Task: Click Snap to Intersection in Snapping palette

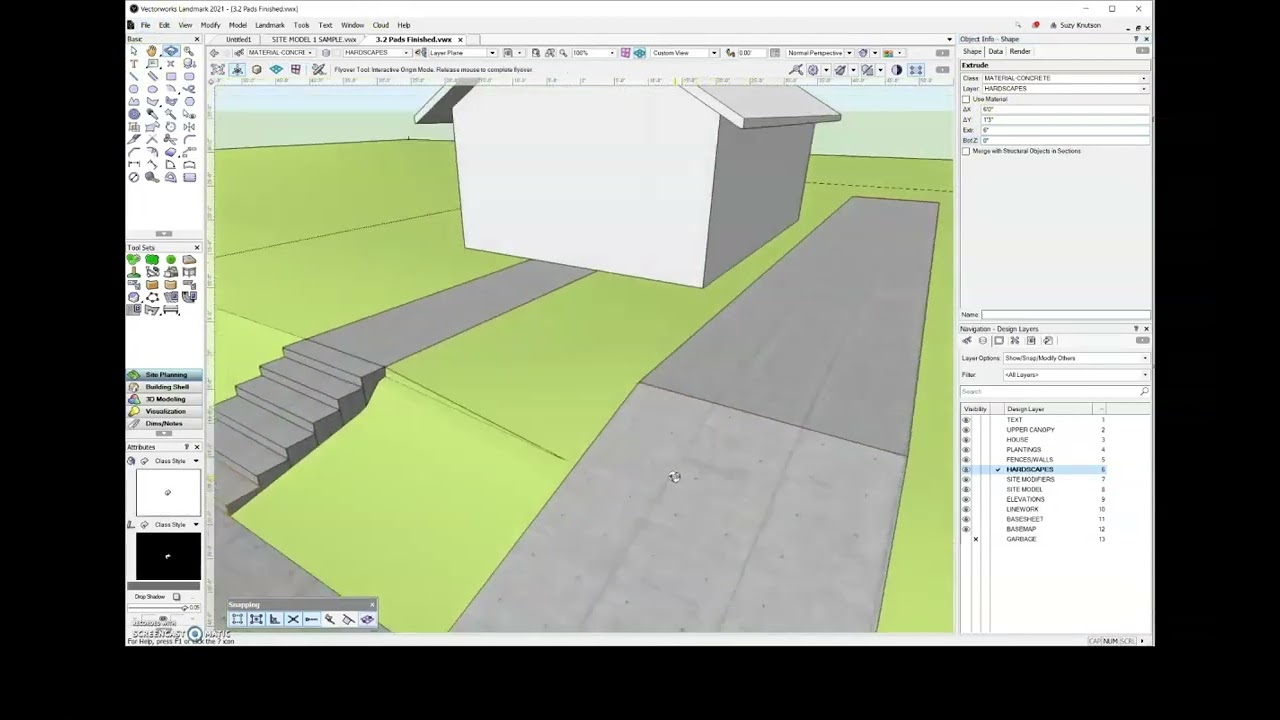Action: pos(293,619)
